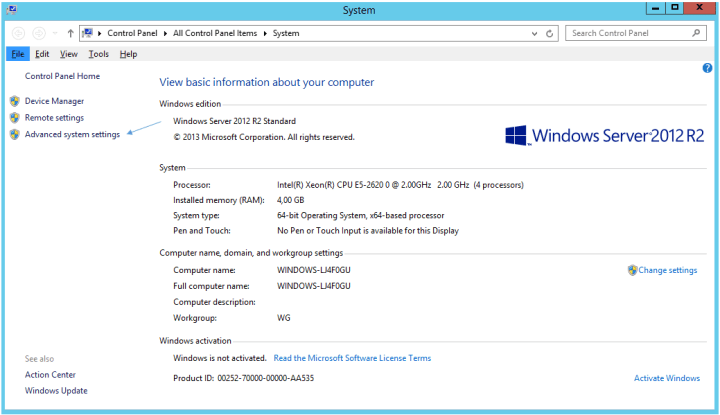Go up one level with the Up arrow
The height and width of the screenshot is (415, 720).
[69, 33]
